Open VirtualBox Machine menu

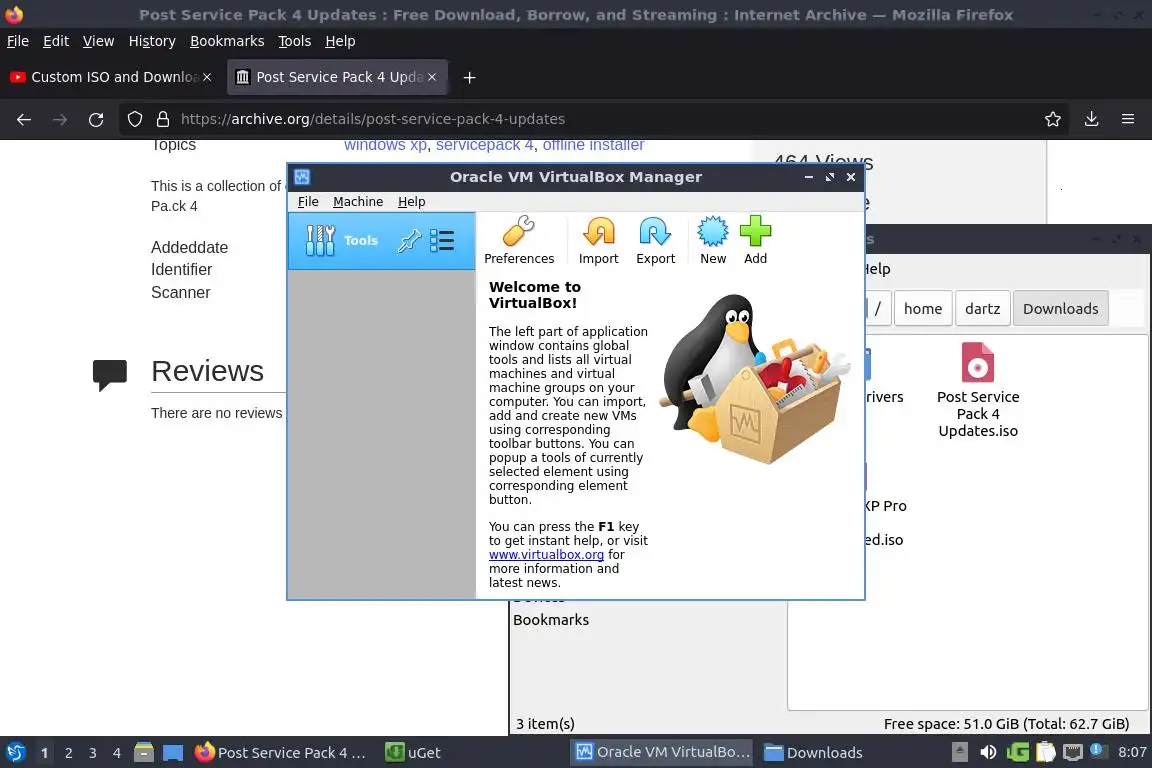click(x=358, y=201)
